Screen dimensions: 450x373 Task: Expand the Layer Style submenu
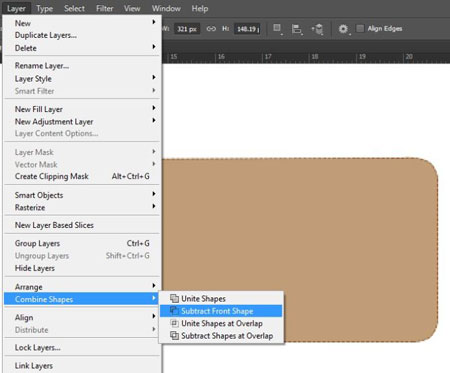[82, 79]
